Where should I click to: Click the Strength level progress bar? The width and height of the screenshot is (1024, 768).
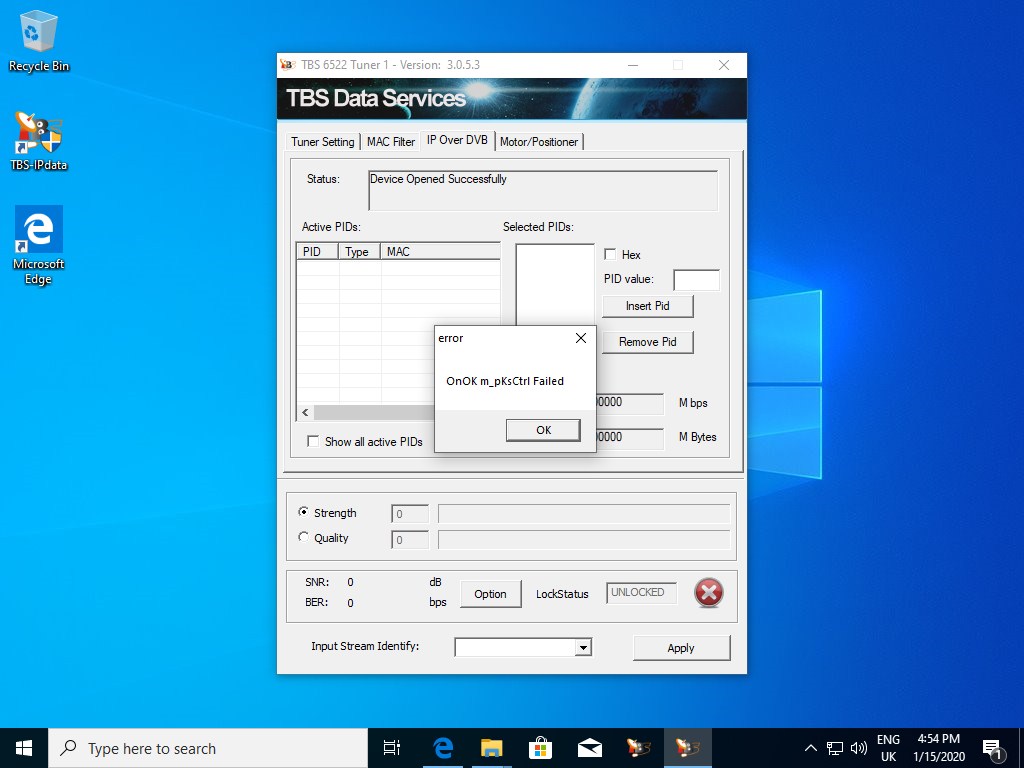(x=584, y=514)
